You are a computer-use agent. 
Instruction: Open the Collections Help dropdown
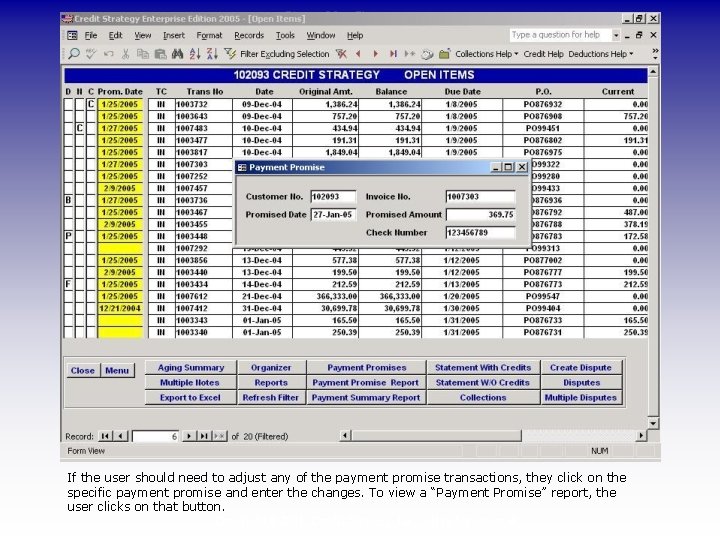[x=487, y=54]
